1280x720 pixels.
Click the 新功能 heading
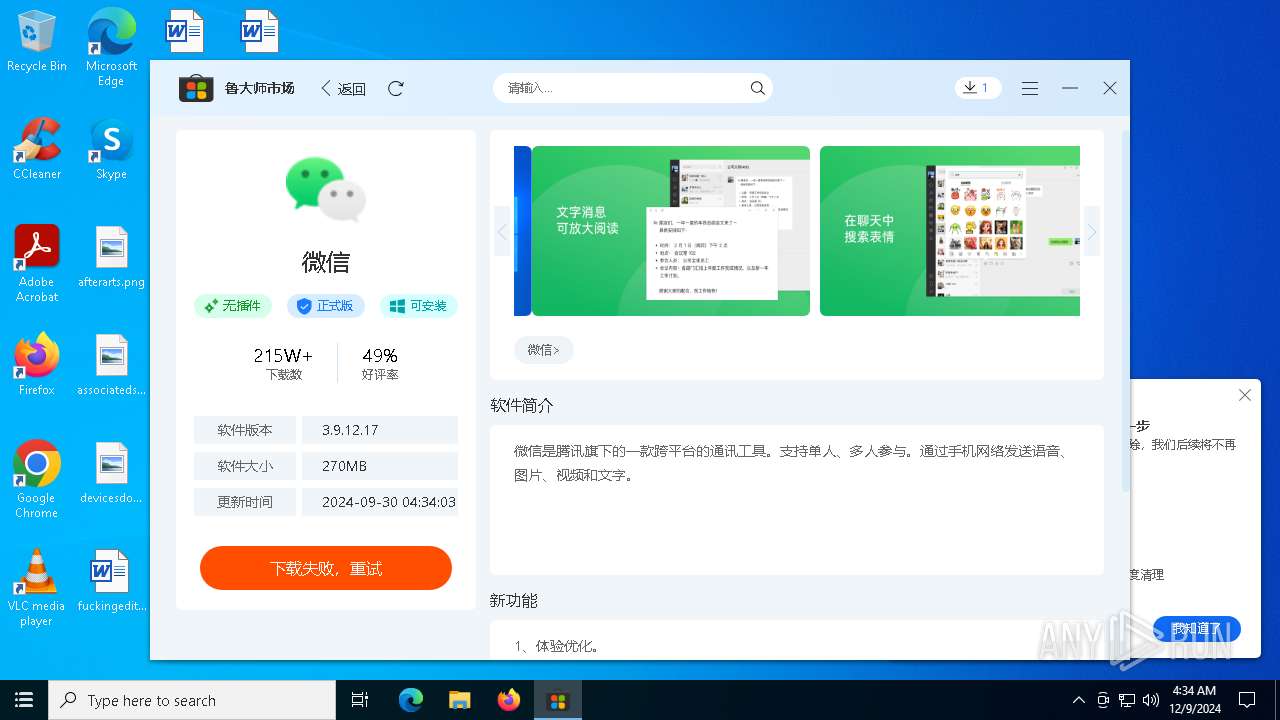pyautogui.click(x=513, y=600)
